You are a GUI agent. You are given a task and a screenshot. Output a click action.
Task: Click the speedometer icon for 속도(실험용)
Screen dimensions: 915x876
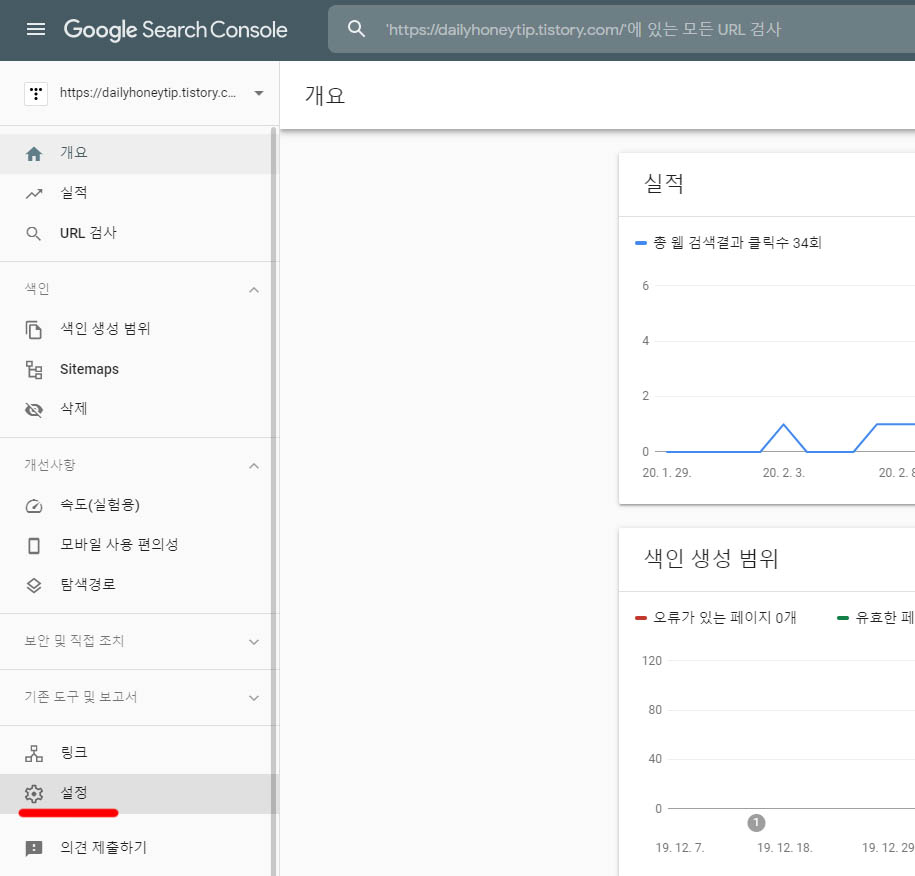click(34, 506)
